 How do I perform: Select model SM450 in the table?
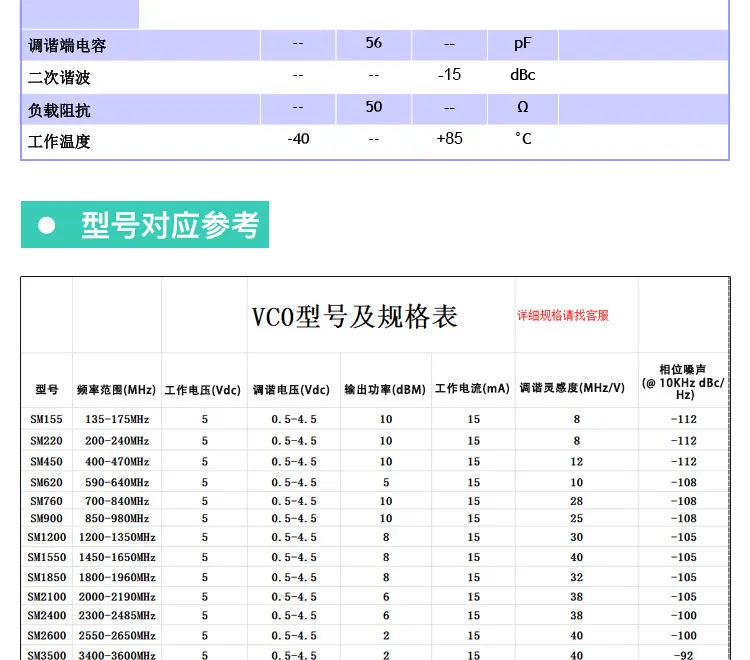pyautogui.click(x=46, y=462)
